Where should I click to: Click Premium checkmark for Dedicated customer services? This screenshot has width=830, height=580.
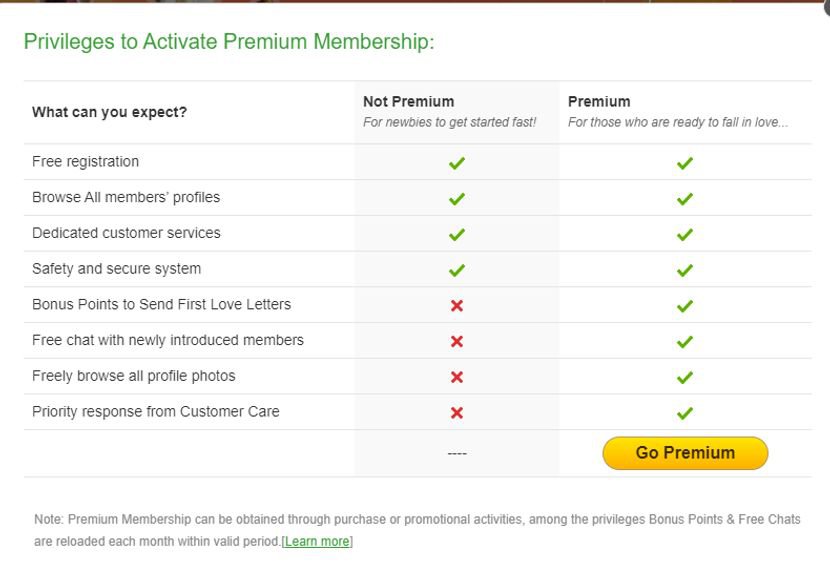[685, 235]
